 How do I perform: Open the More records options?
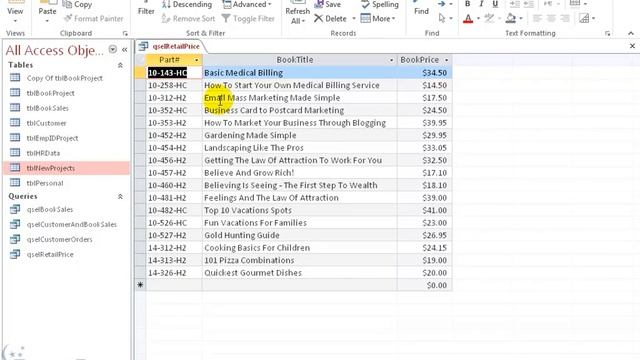(378, 18)
